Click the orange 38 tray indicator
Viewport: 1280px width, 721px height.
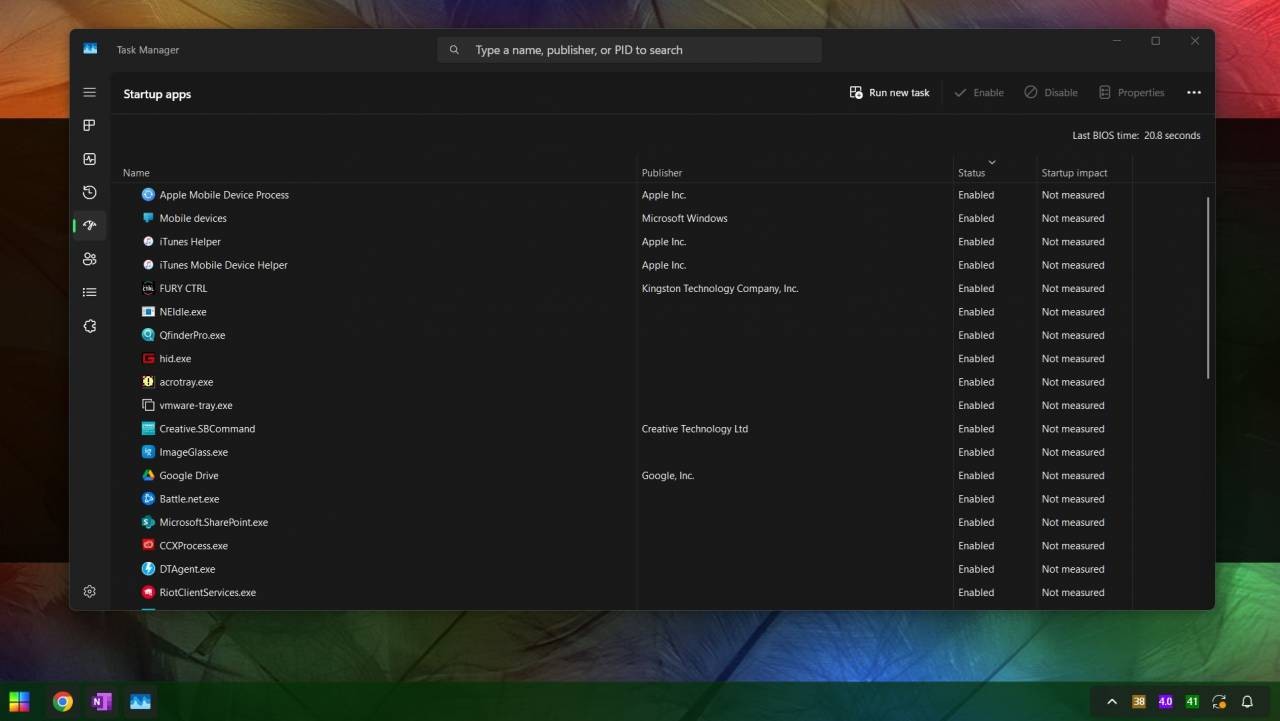1139,701
